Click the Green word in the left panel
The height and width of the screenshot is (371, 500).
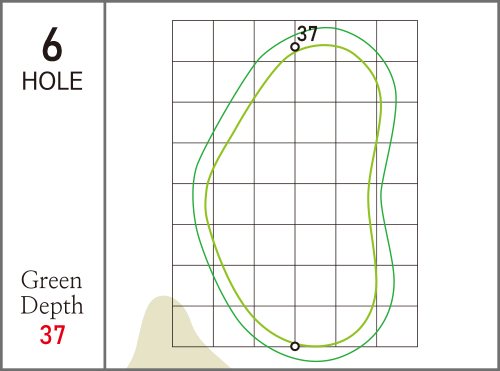[x=51, y=280]
